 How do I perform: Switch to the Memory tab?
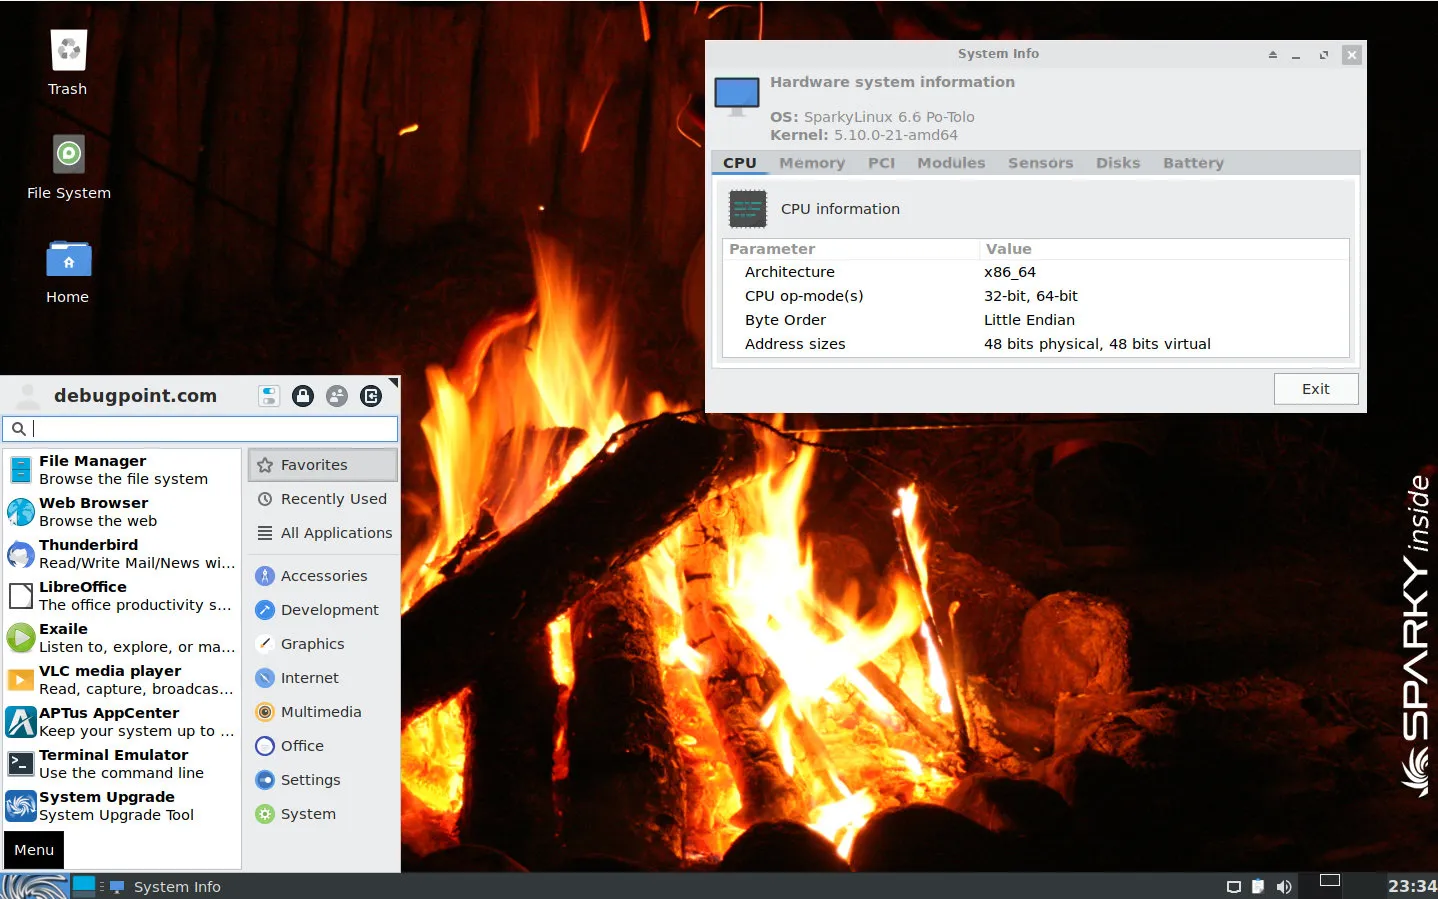(x=811, y=163)
